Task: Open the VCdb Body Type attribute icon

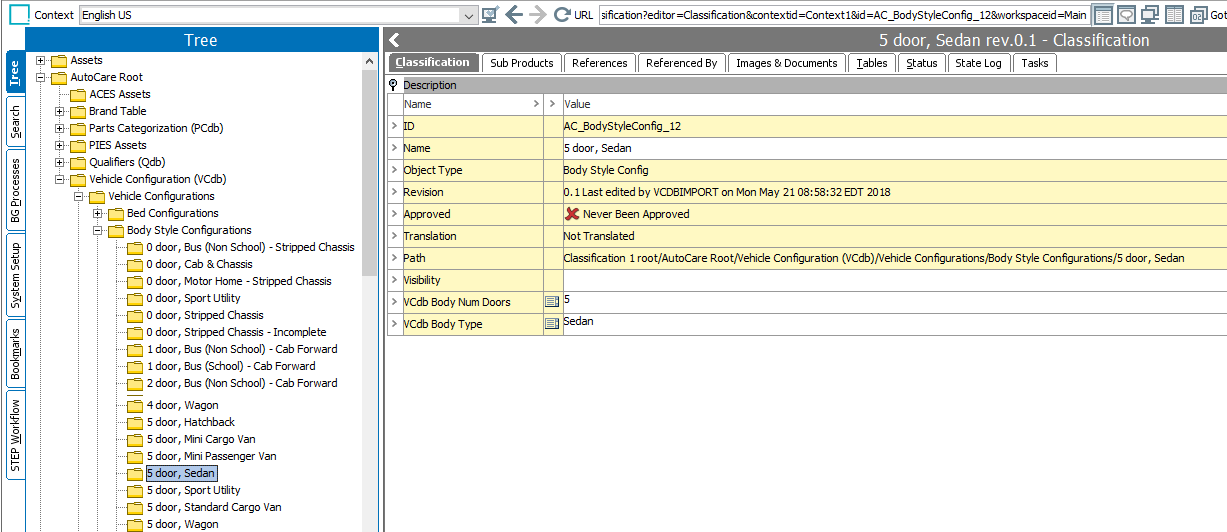Action: tap(552, 323)
